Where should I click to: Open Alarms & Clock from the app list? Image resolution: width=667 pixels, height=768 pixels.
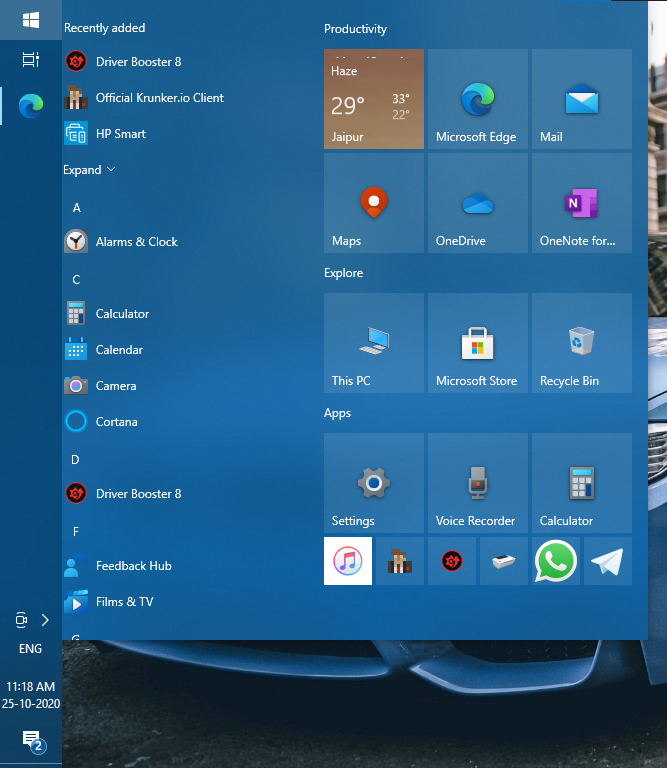[136, 242]
